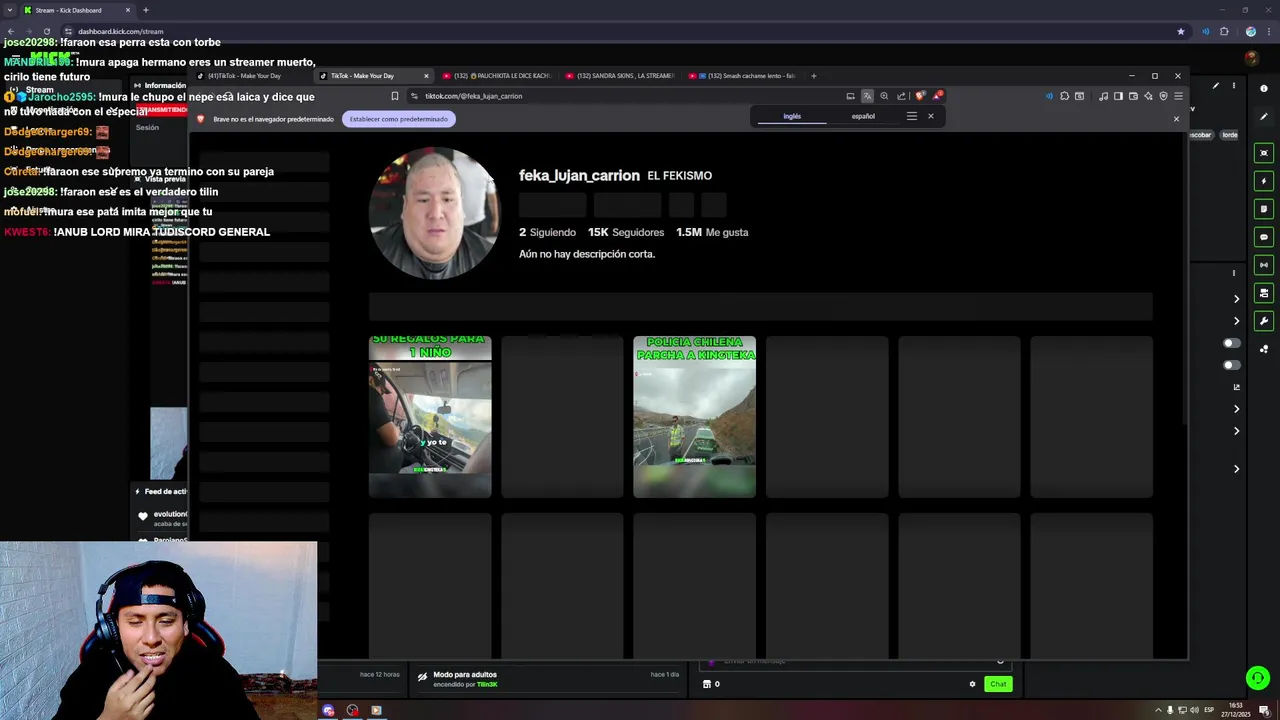Open Brave main menu hamburger icon

coord(1178,96)
